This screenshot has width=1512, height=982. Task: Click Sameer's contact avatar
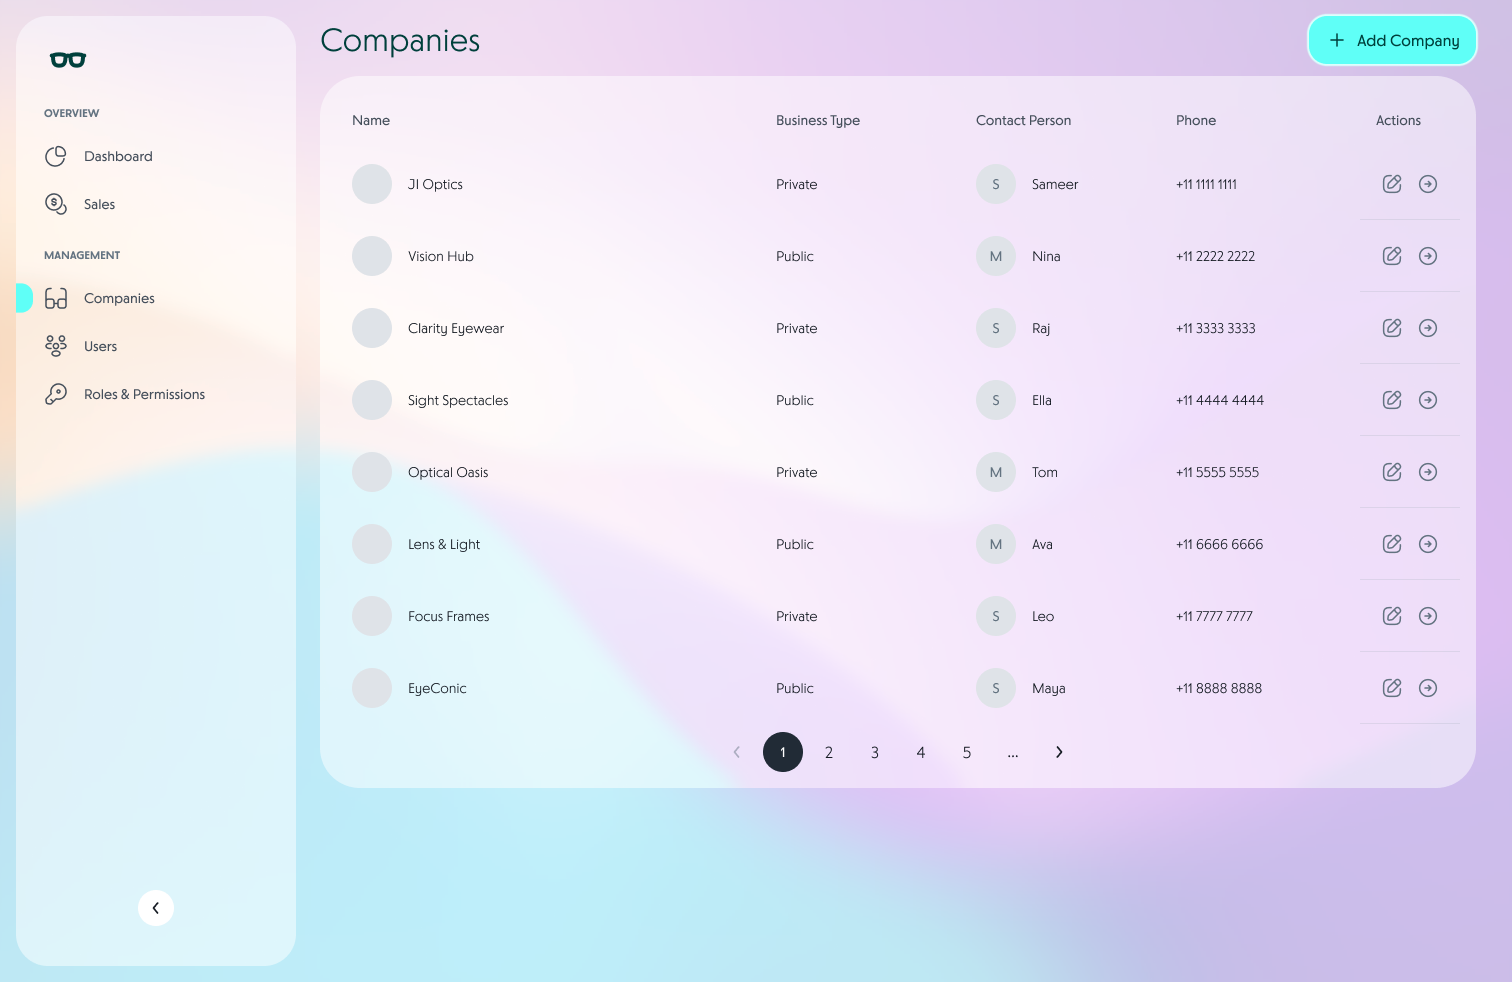point(996,184)
